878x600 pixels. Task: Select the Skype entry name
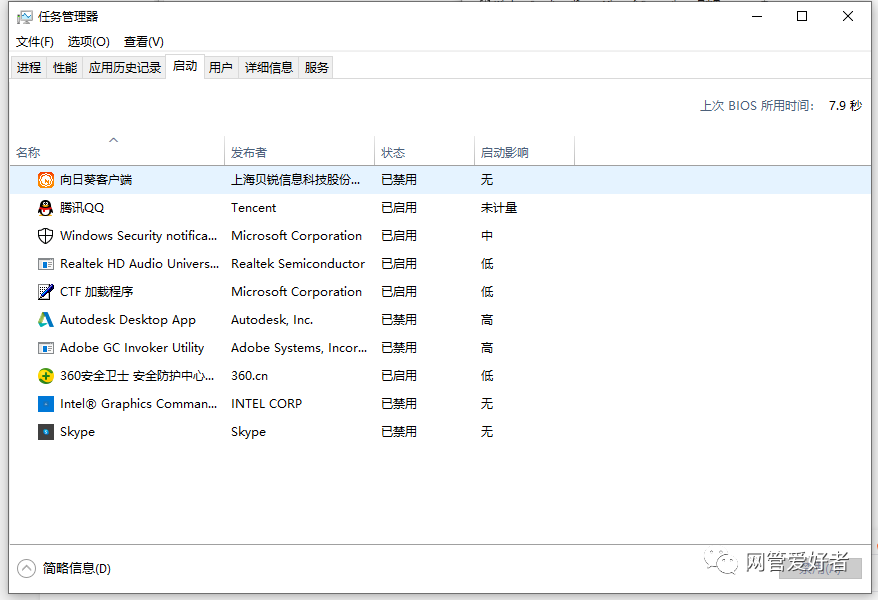77,432
